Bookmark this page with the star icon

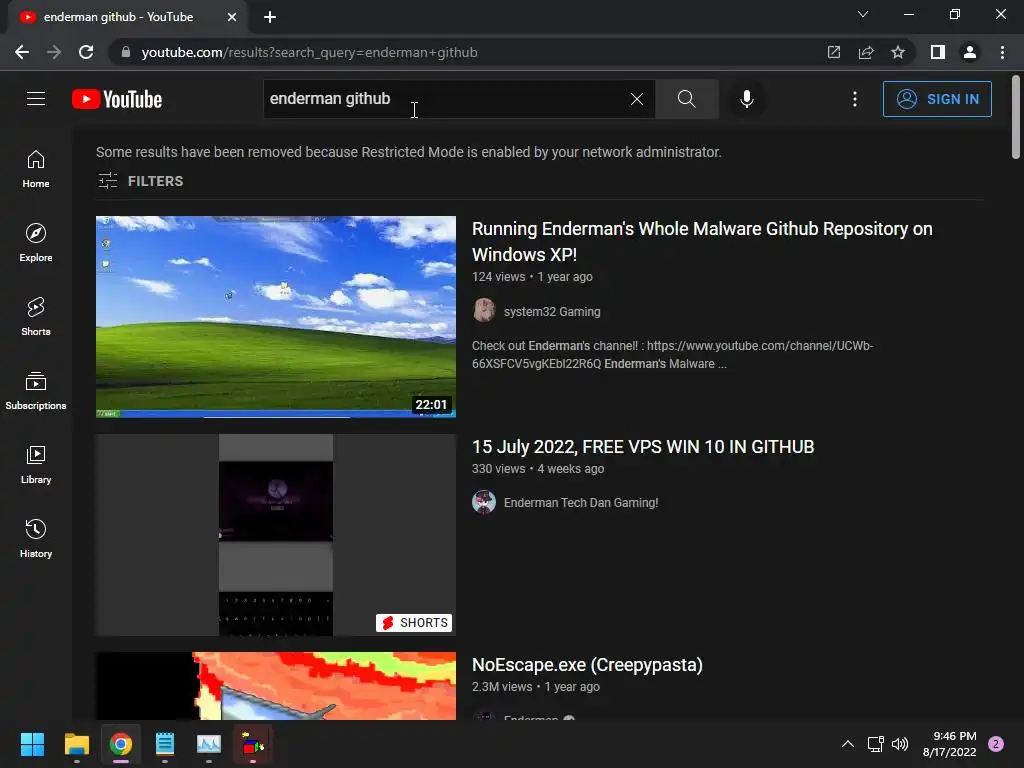pyautogui.click(x=898, y=52)
